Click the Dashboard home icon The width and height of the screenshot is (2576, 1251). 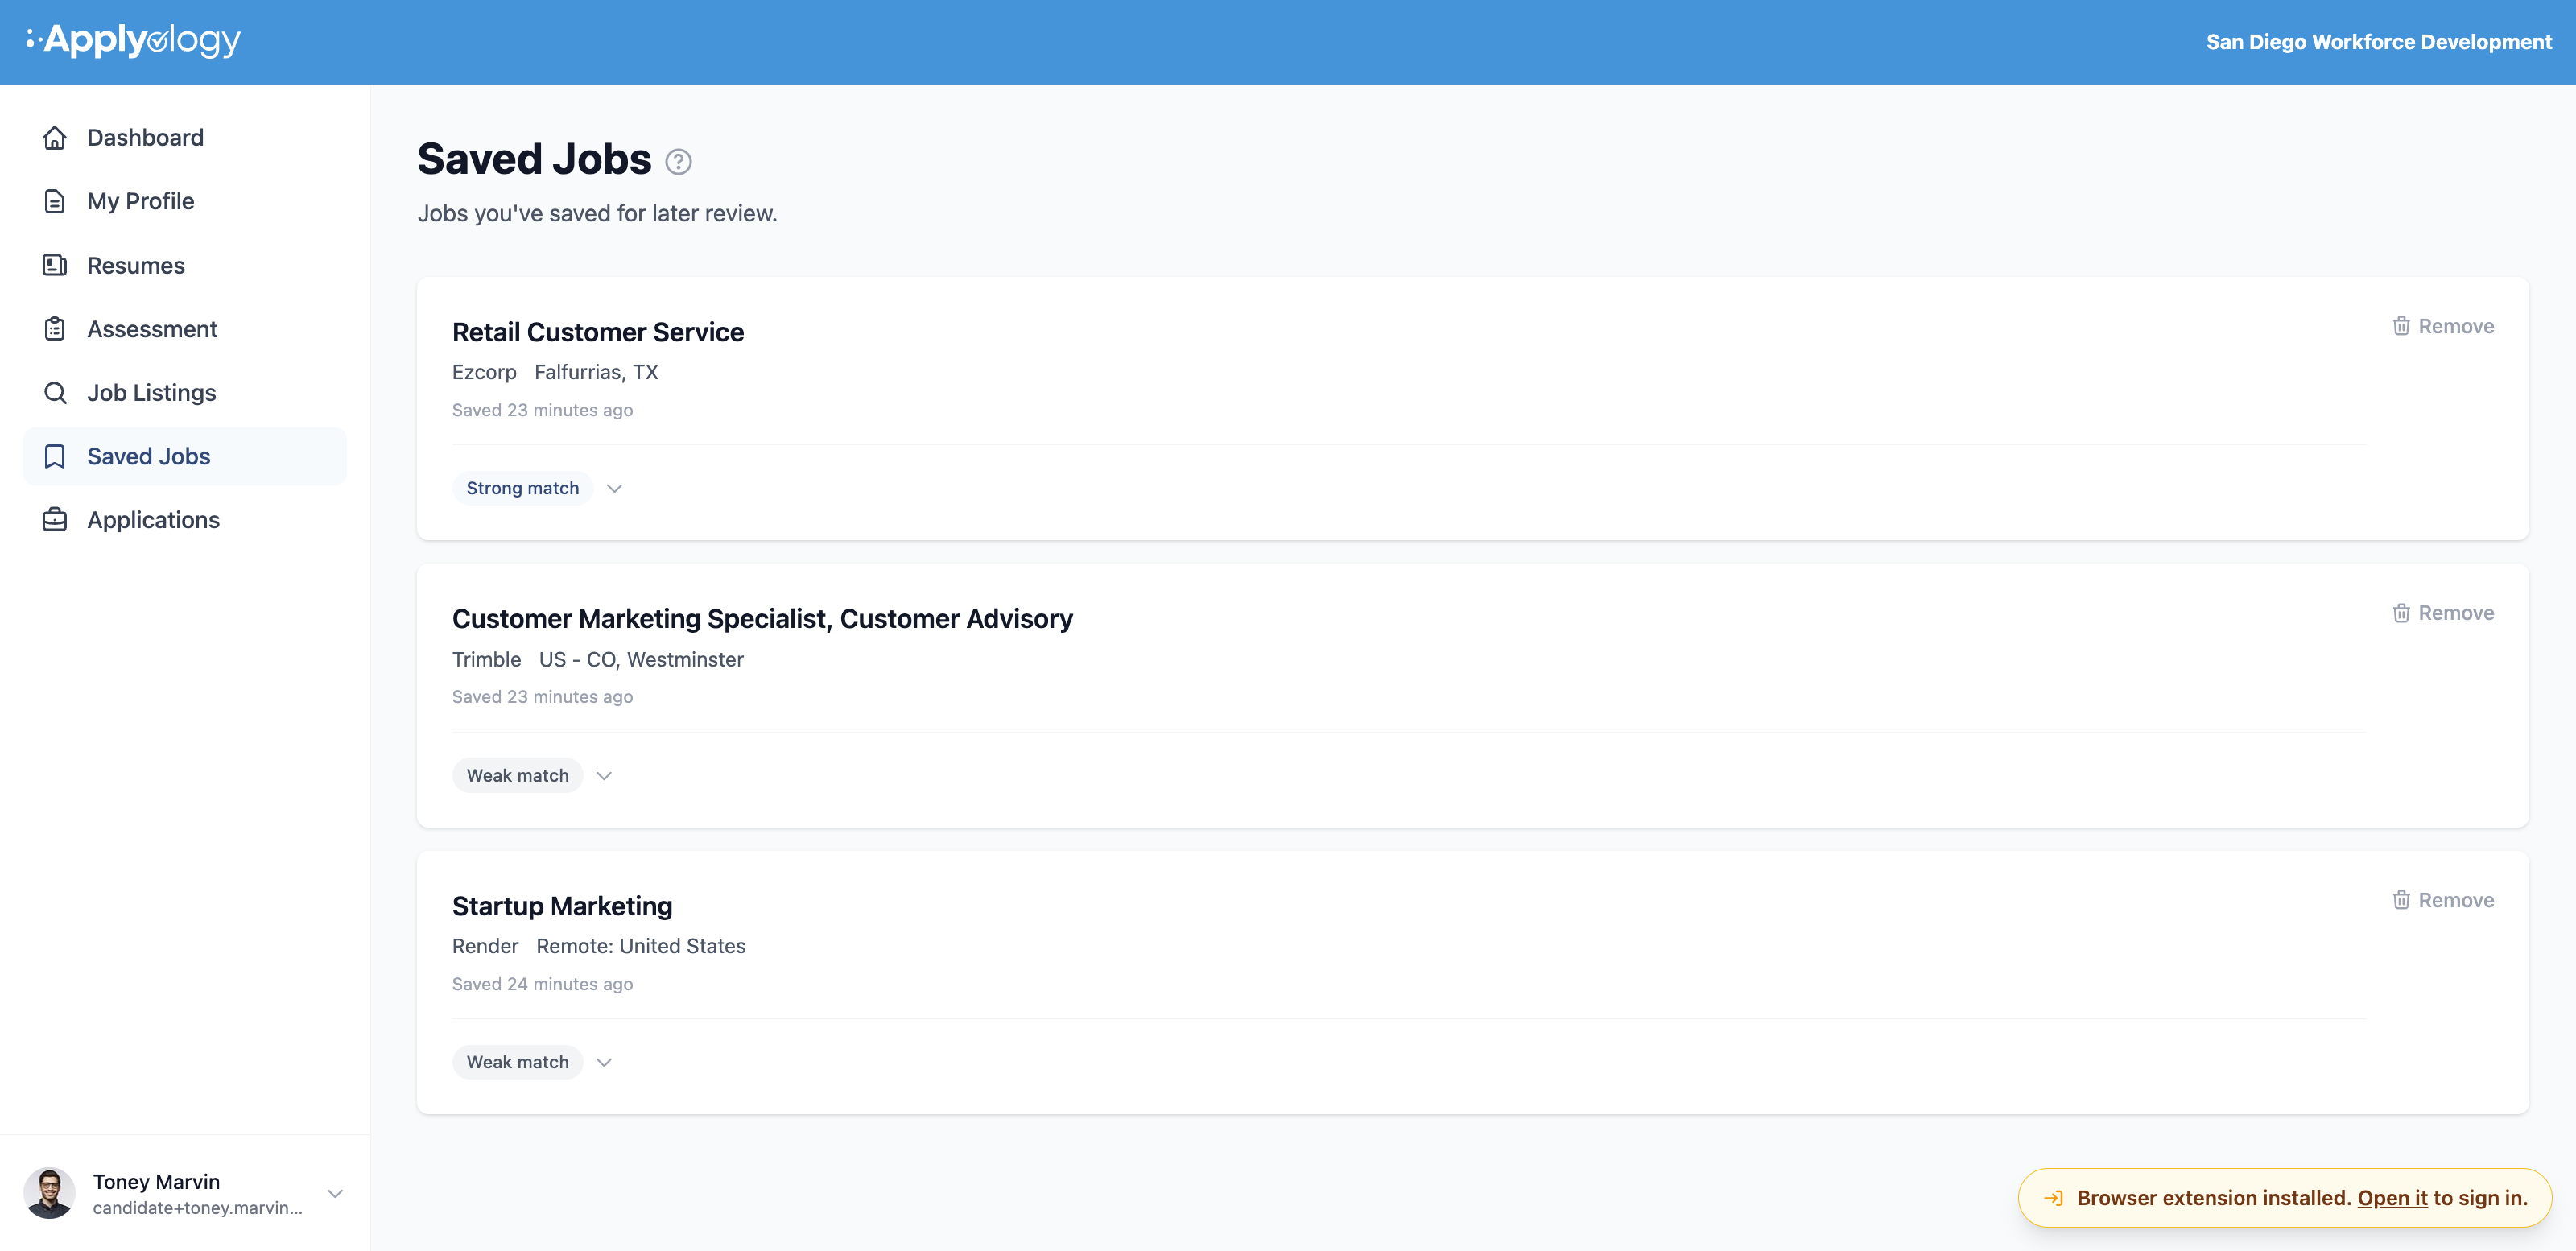[55, 137]
